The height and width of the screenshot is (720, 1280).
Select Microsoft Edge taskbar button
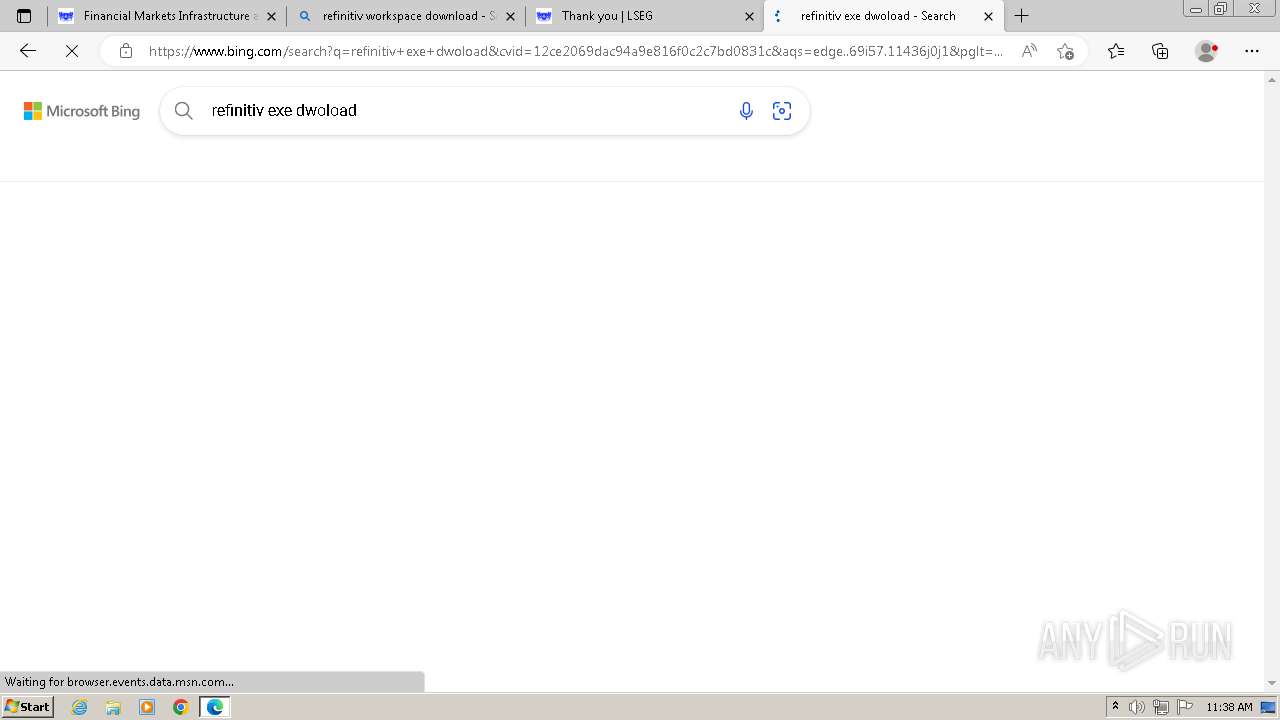coord(215,707)
